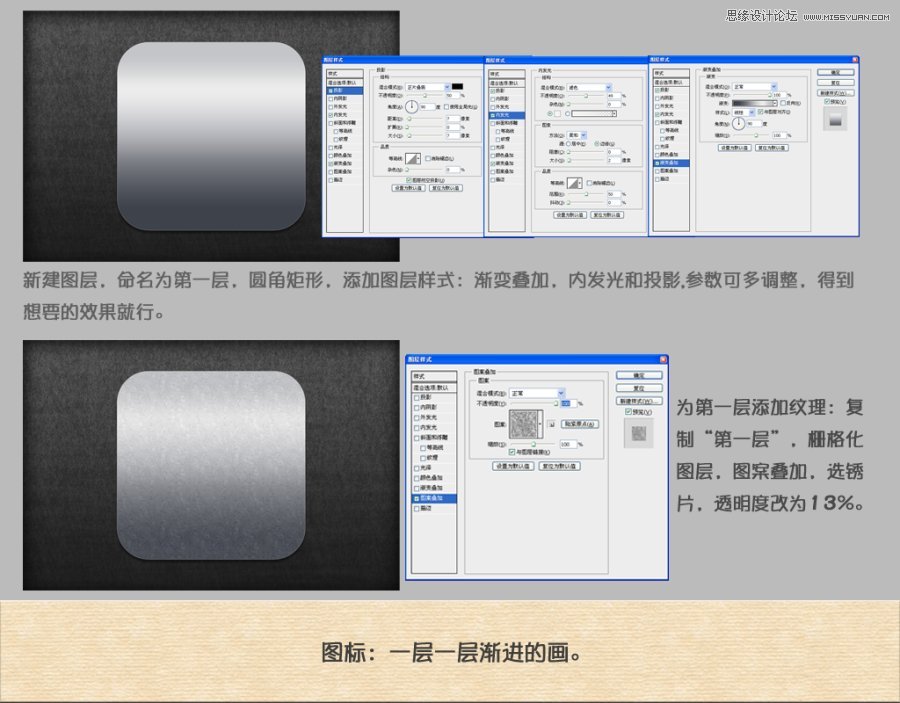The width and height of the screenshot is (900, 703).
Task: Select 边缘 source radio in Inner Glow dialog
Action: pyautogui.click(x=597, y=143)
